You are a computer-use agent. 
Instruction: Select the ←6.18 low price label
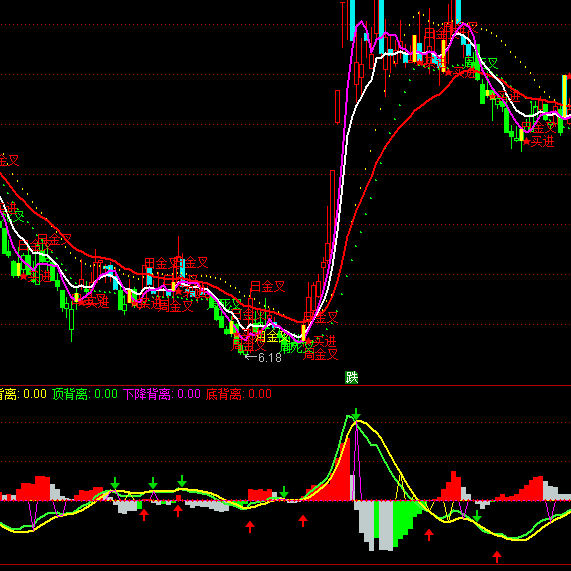(x=263, y=358)
